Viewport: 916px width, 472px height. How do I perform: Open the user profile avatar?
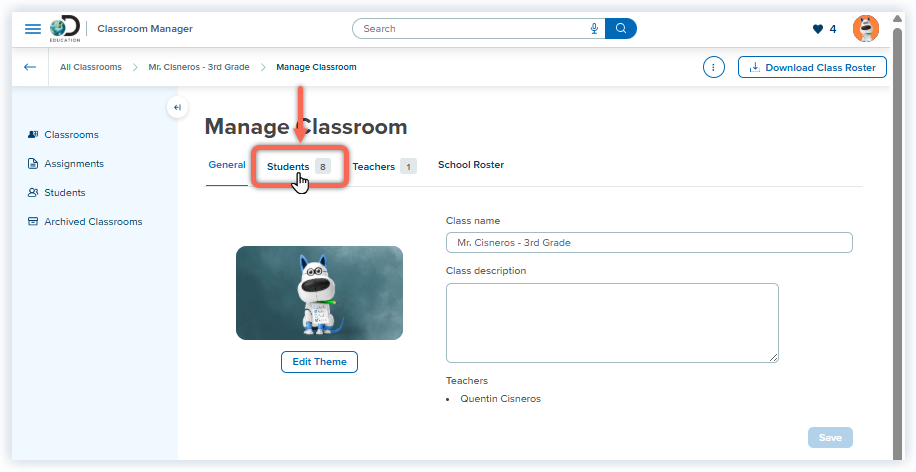pyautogui.click(x=866, y=29)
